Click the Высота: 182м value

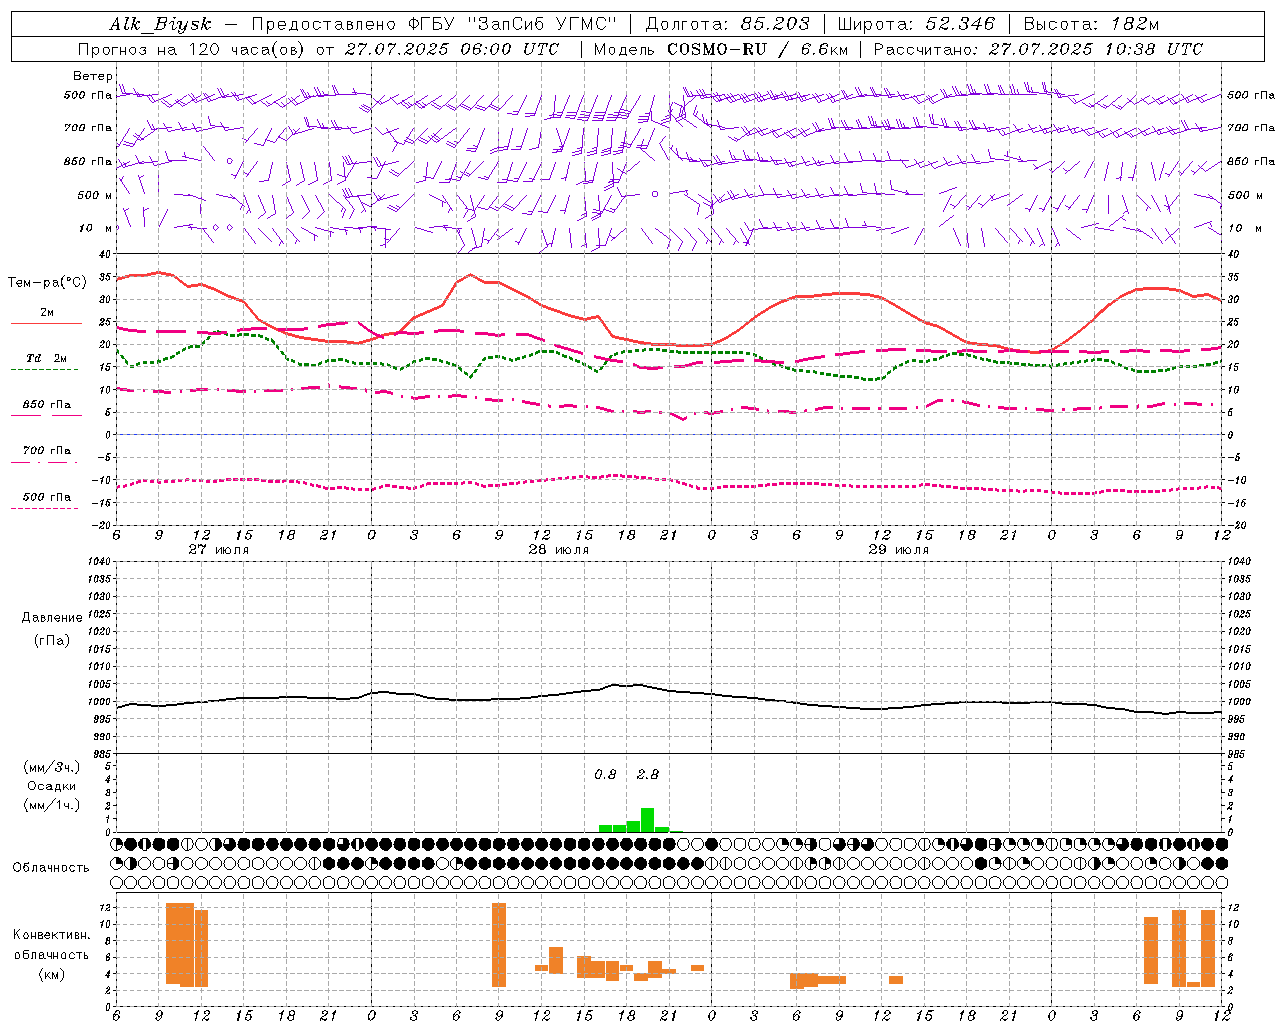click(1092, 24)
